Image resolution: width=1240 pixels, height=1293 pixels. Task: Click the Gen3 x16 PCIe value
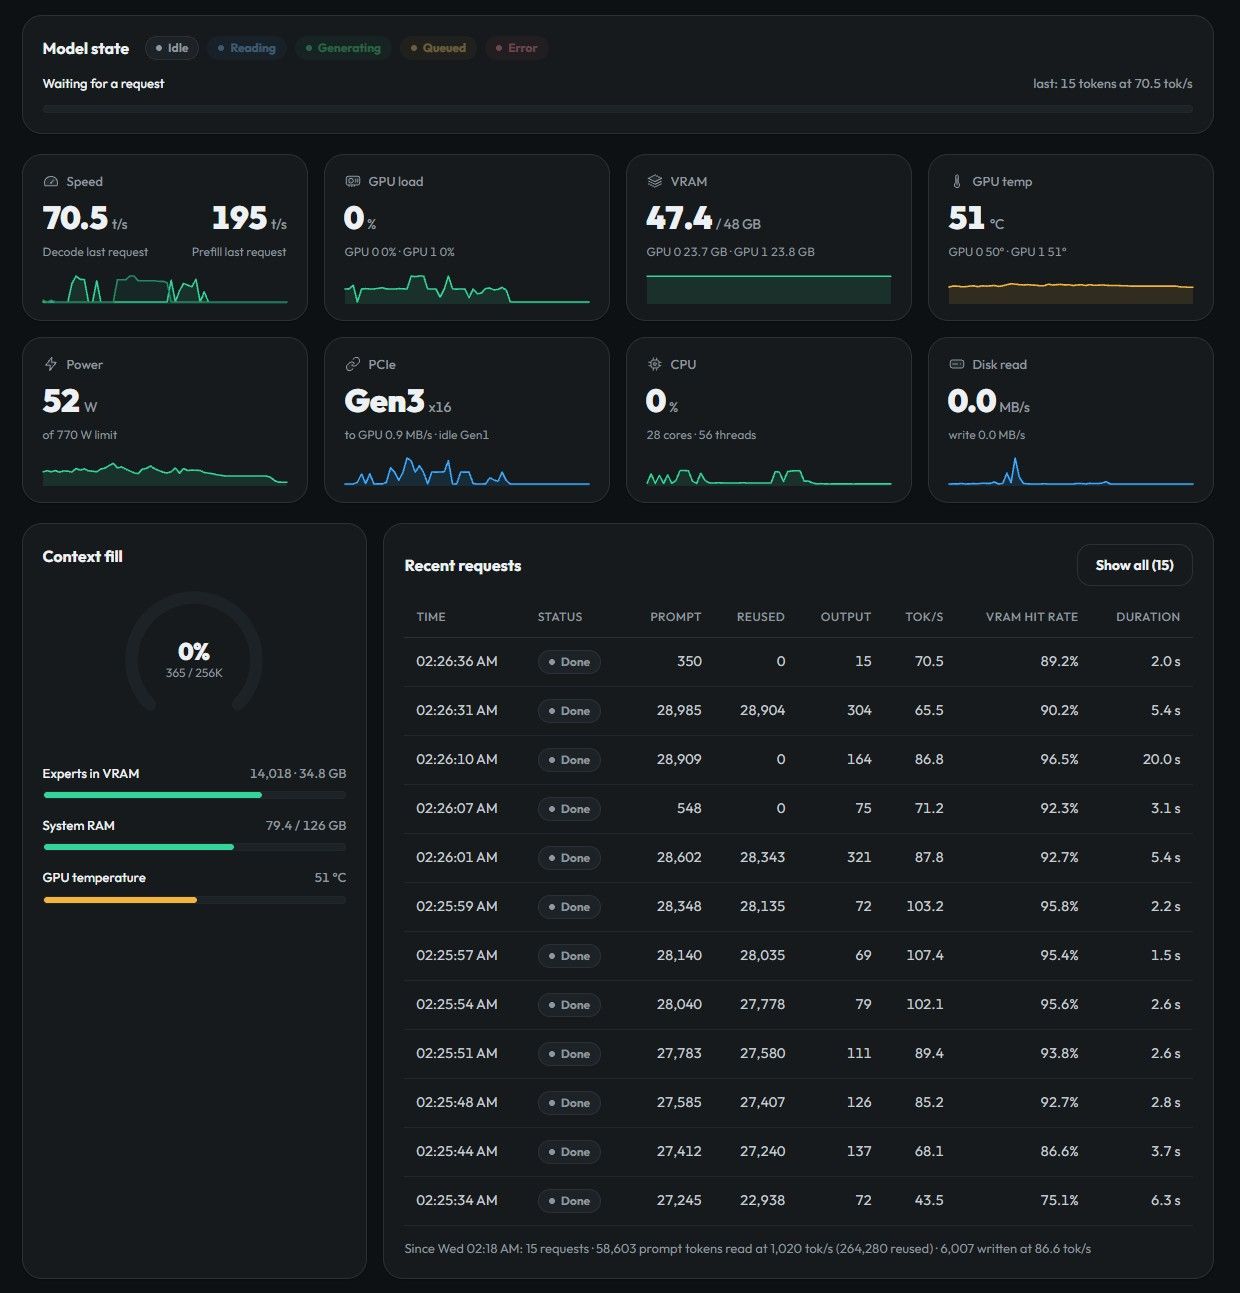[398, 401]
